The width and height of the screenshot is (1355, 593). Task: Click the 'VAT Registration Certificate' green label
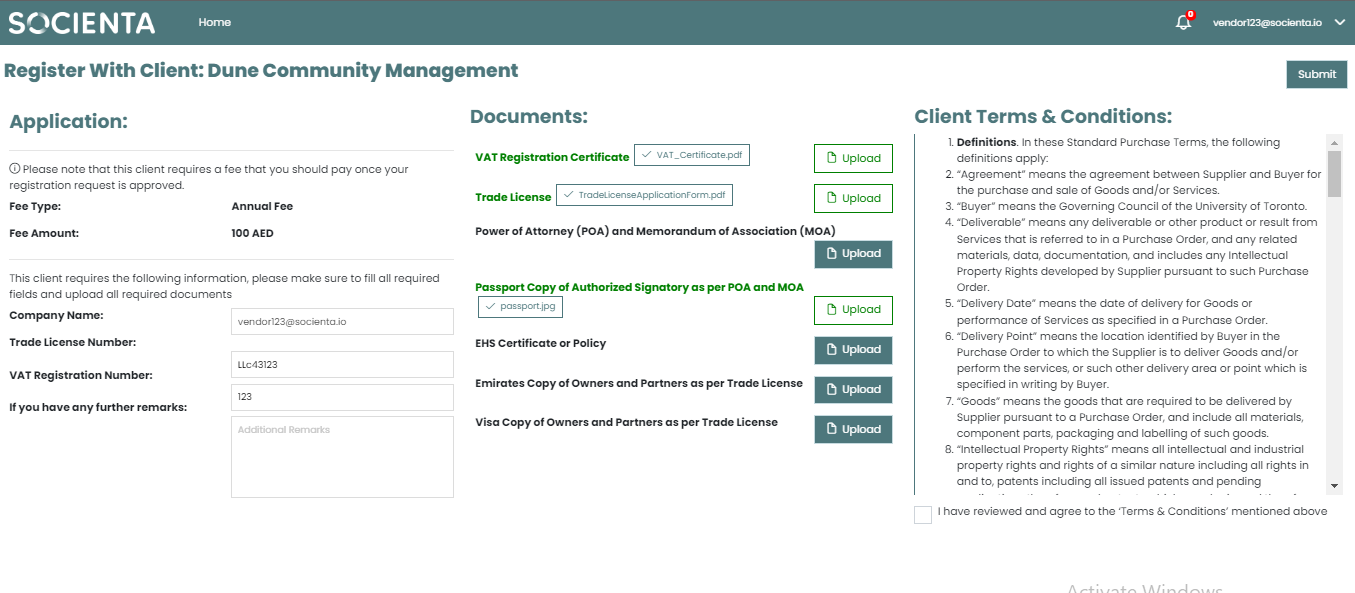pyautogui.click(x=552, y=157)
